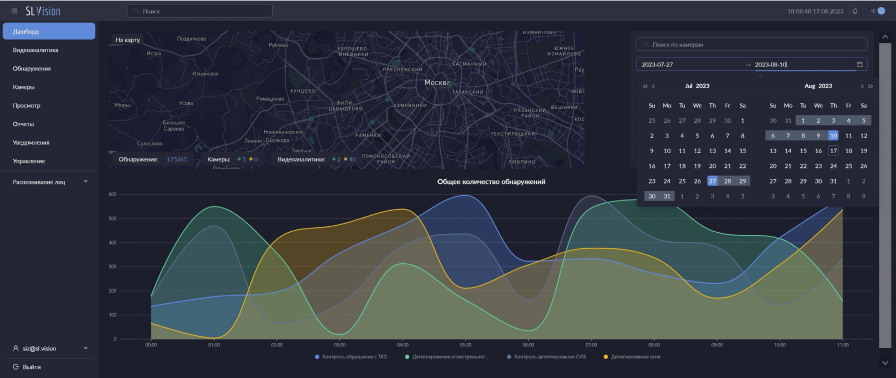Collapse the sidebar with the menu icon

(x=14, y=11)
